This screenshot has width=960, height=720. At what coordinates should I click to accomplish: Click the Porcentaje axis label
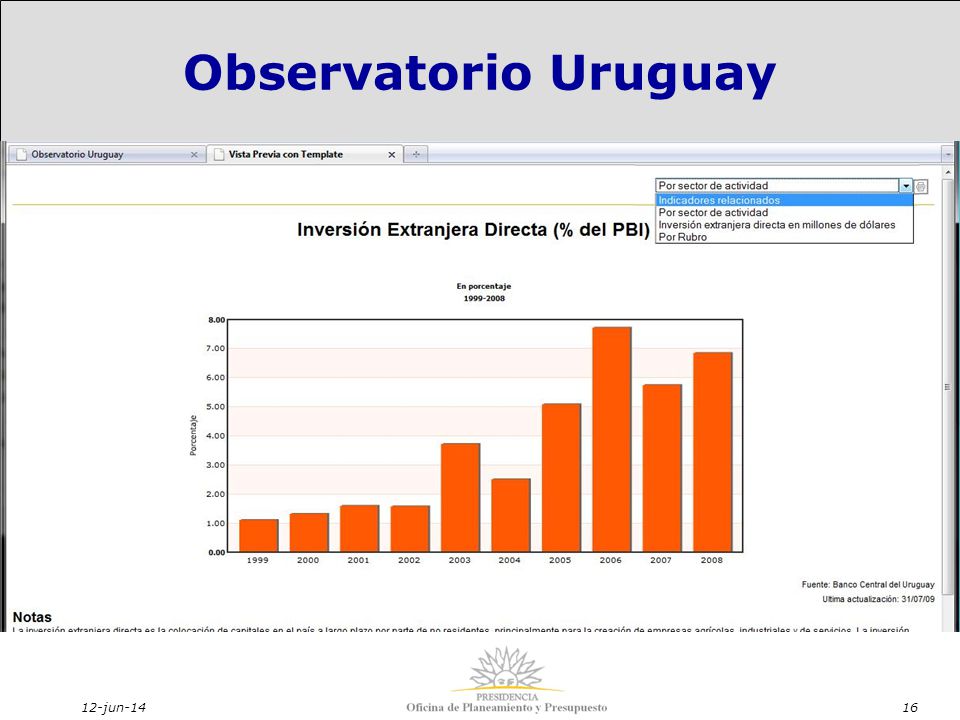(x=193, y=435)
